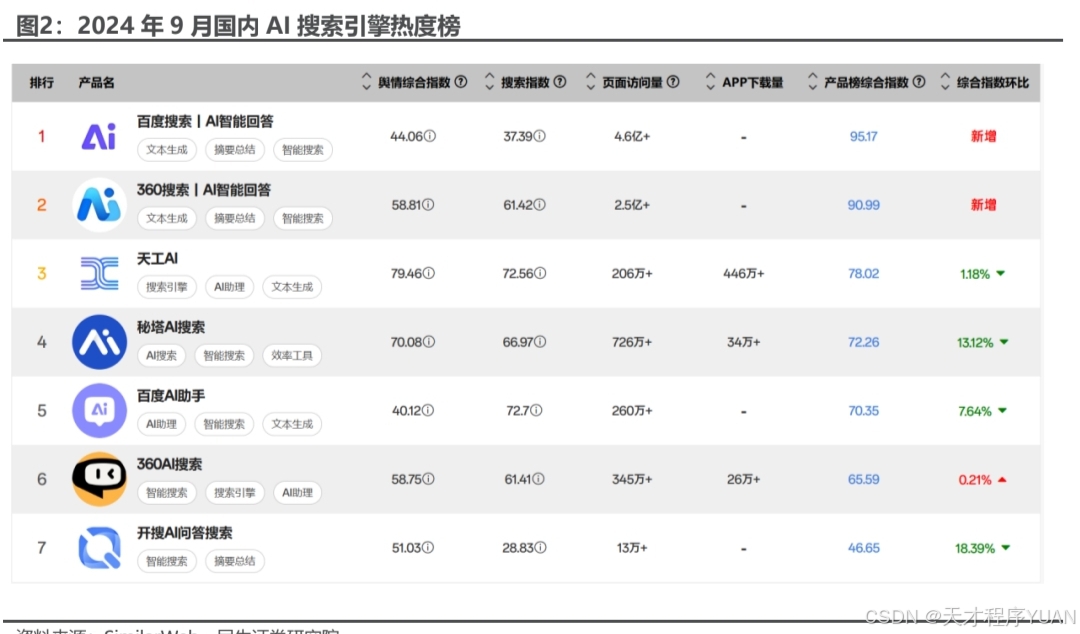Open 百度搜索 | AI智能回答 product link
The image size is (1080, 634).
[x=205, y=121]
